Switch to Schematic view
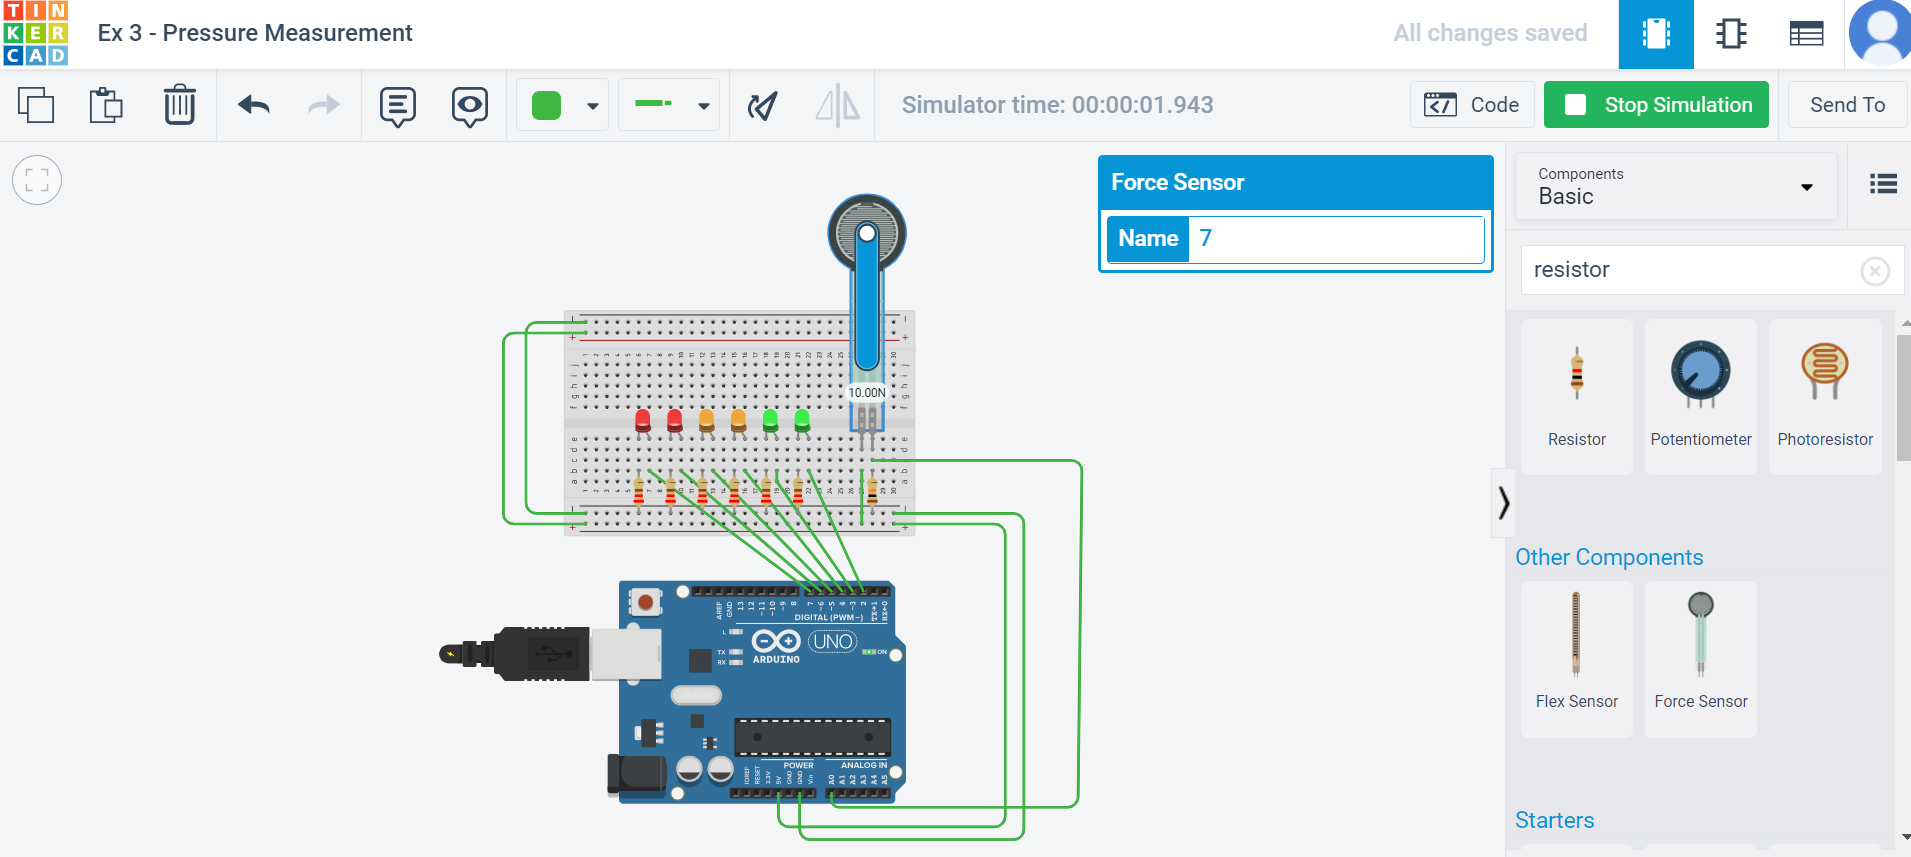Viewport: 1911px width, 857px height. (x=1731, y=34)
